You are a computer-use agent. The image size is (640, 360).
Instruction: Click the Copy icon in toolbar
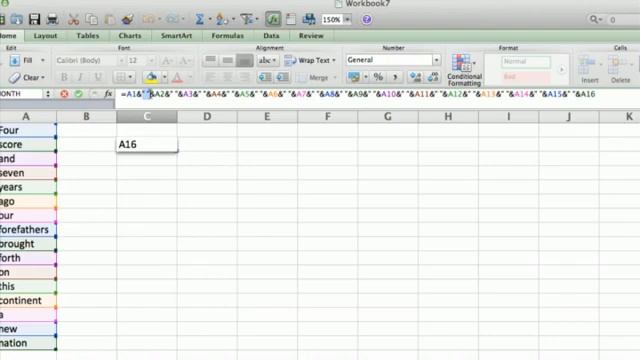[x=91, y=19]
